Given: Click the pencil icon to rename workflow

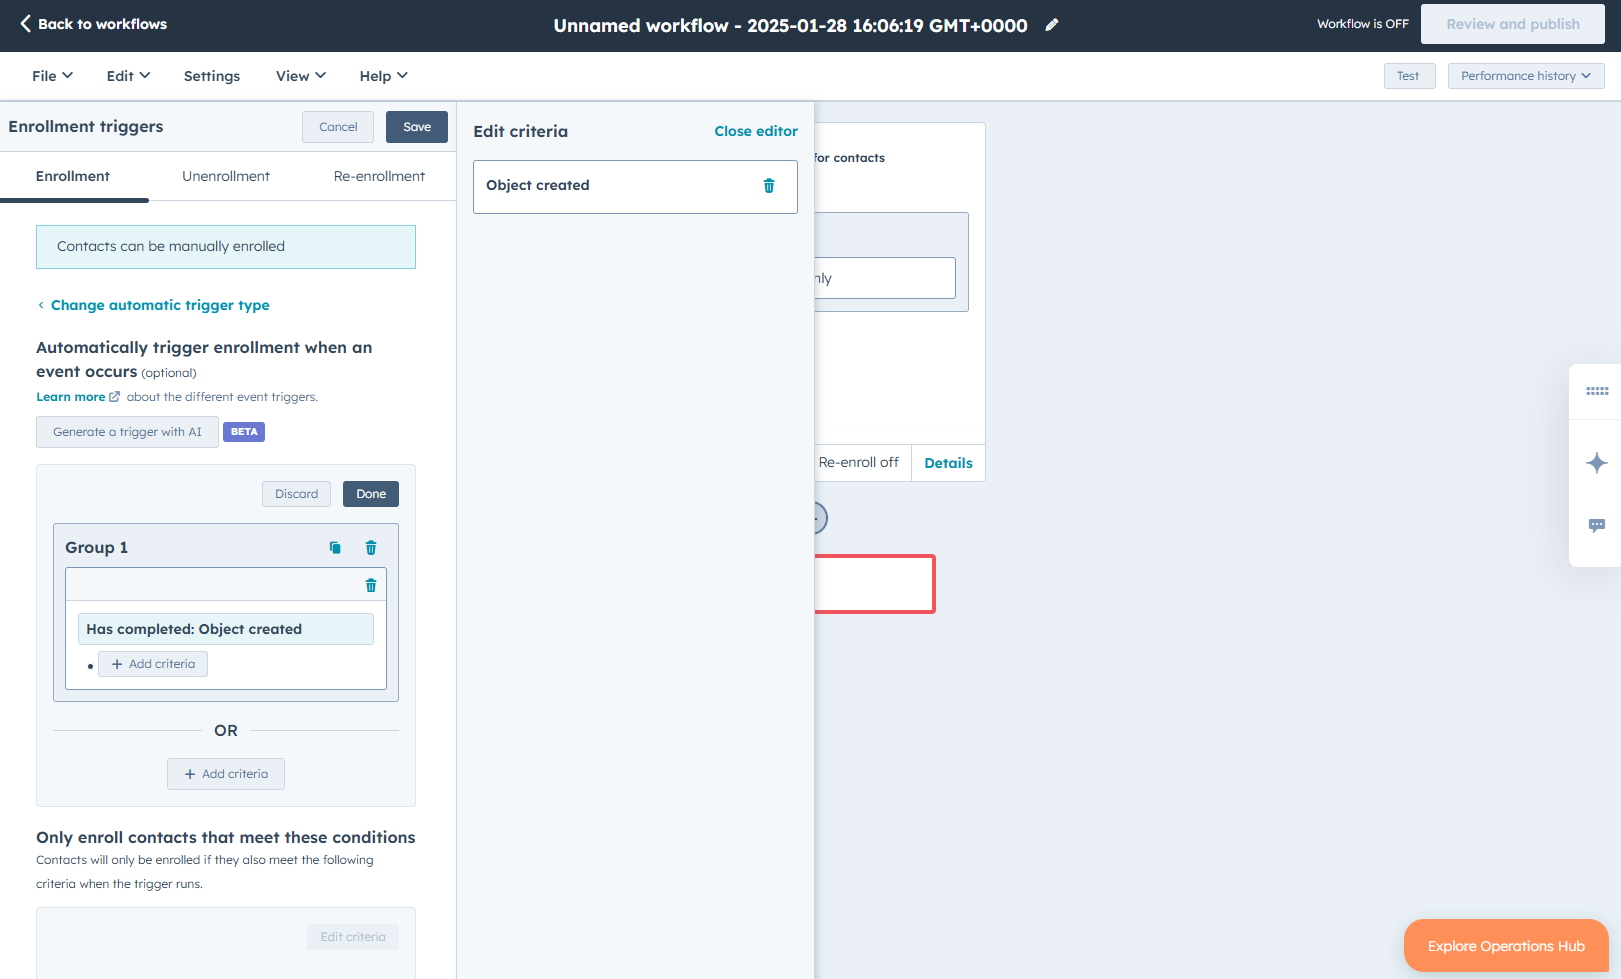Looking at the screenshot, I should tap(1052, 25).
